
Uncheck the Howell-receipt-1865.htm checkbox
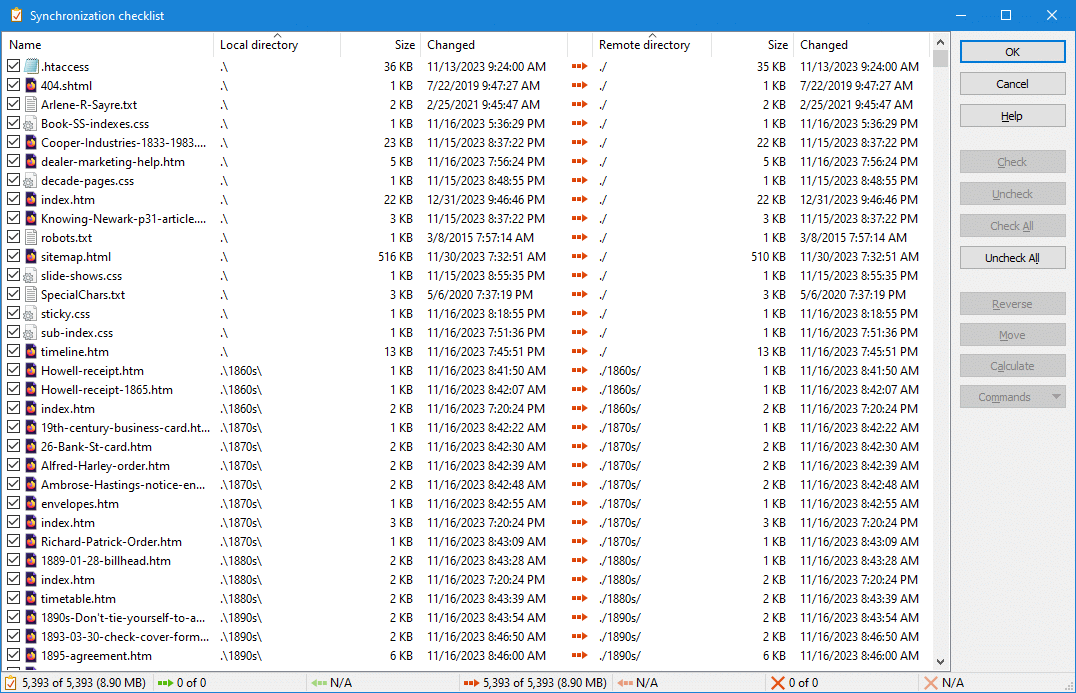pyautogui.click(x=13, y=390)
